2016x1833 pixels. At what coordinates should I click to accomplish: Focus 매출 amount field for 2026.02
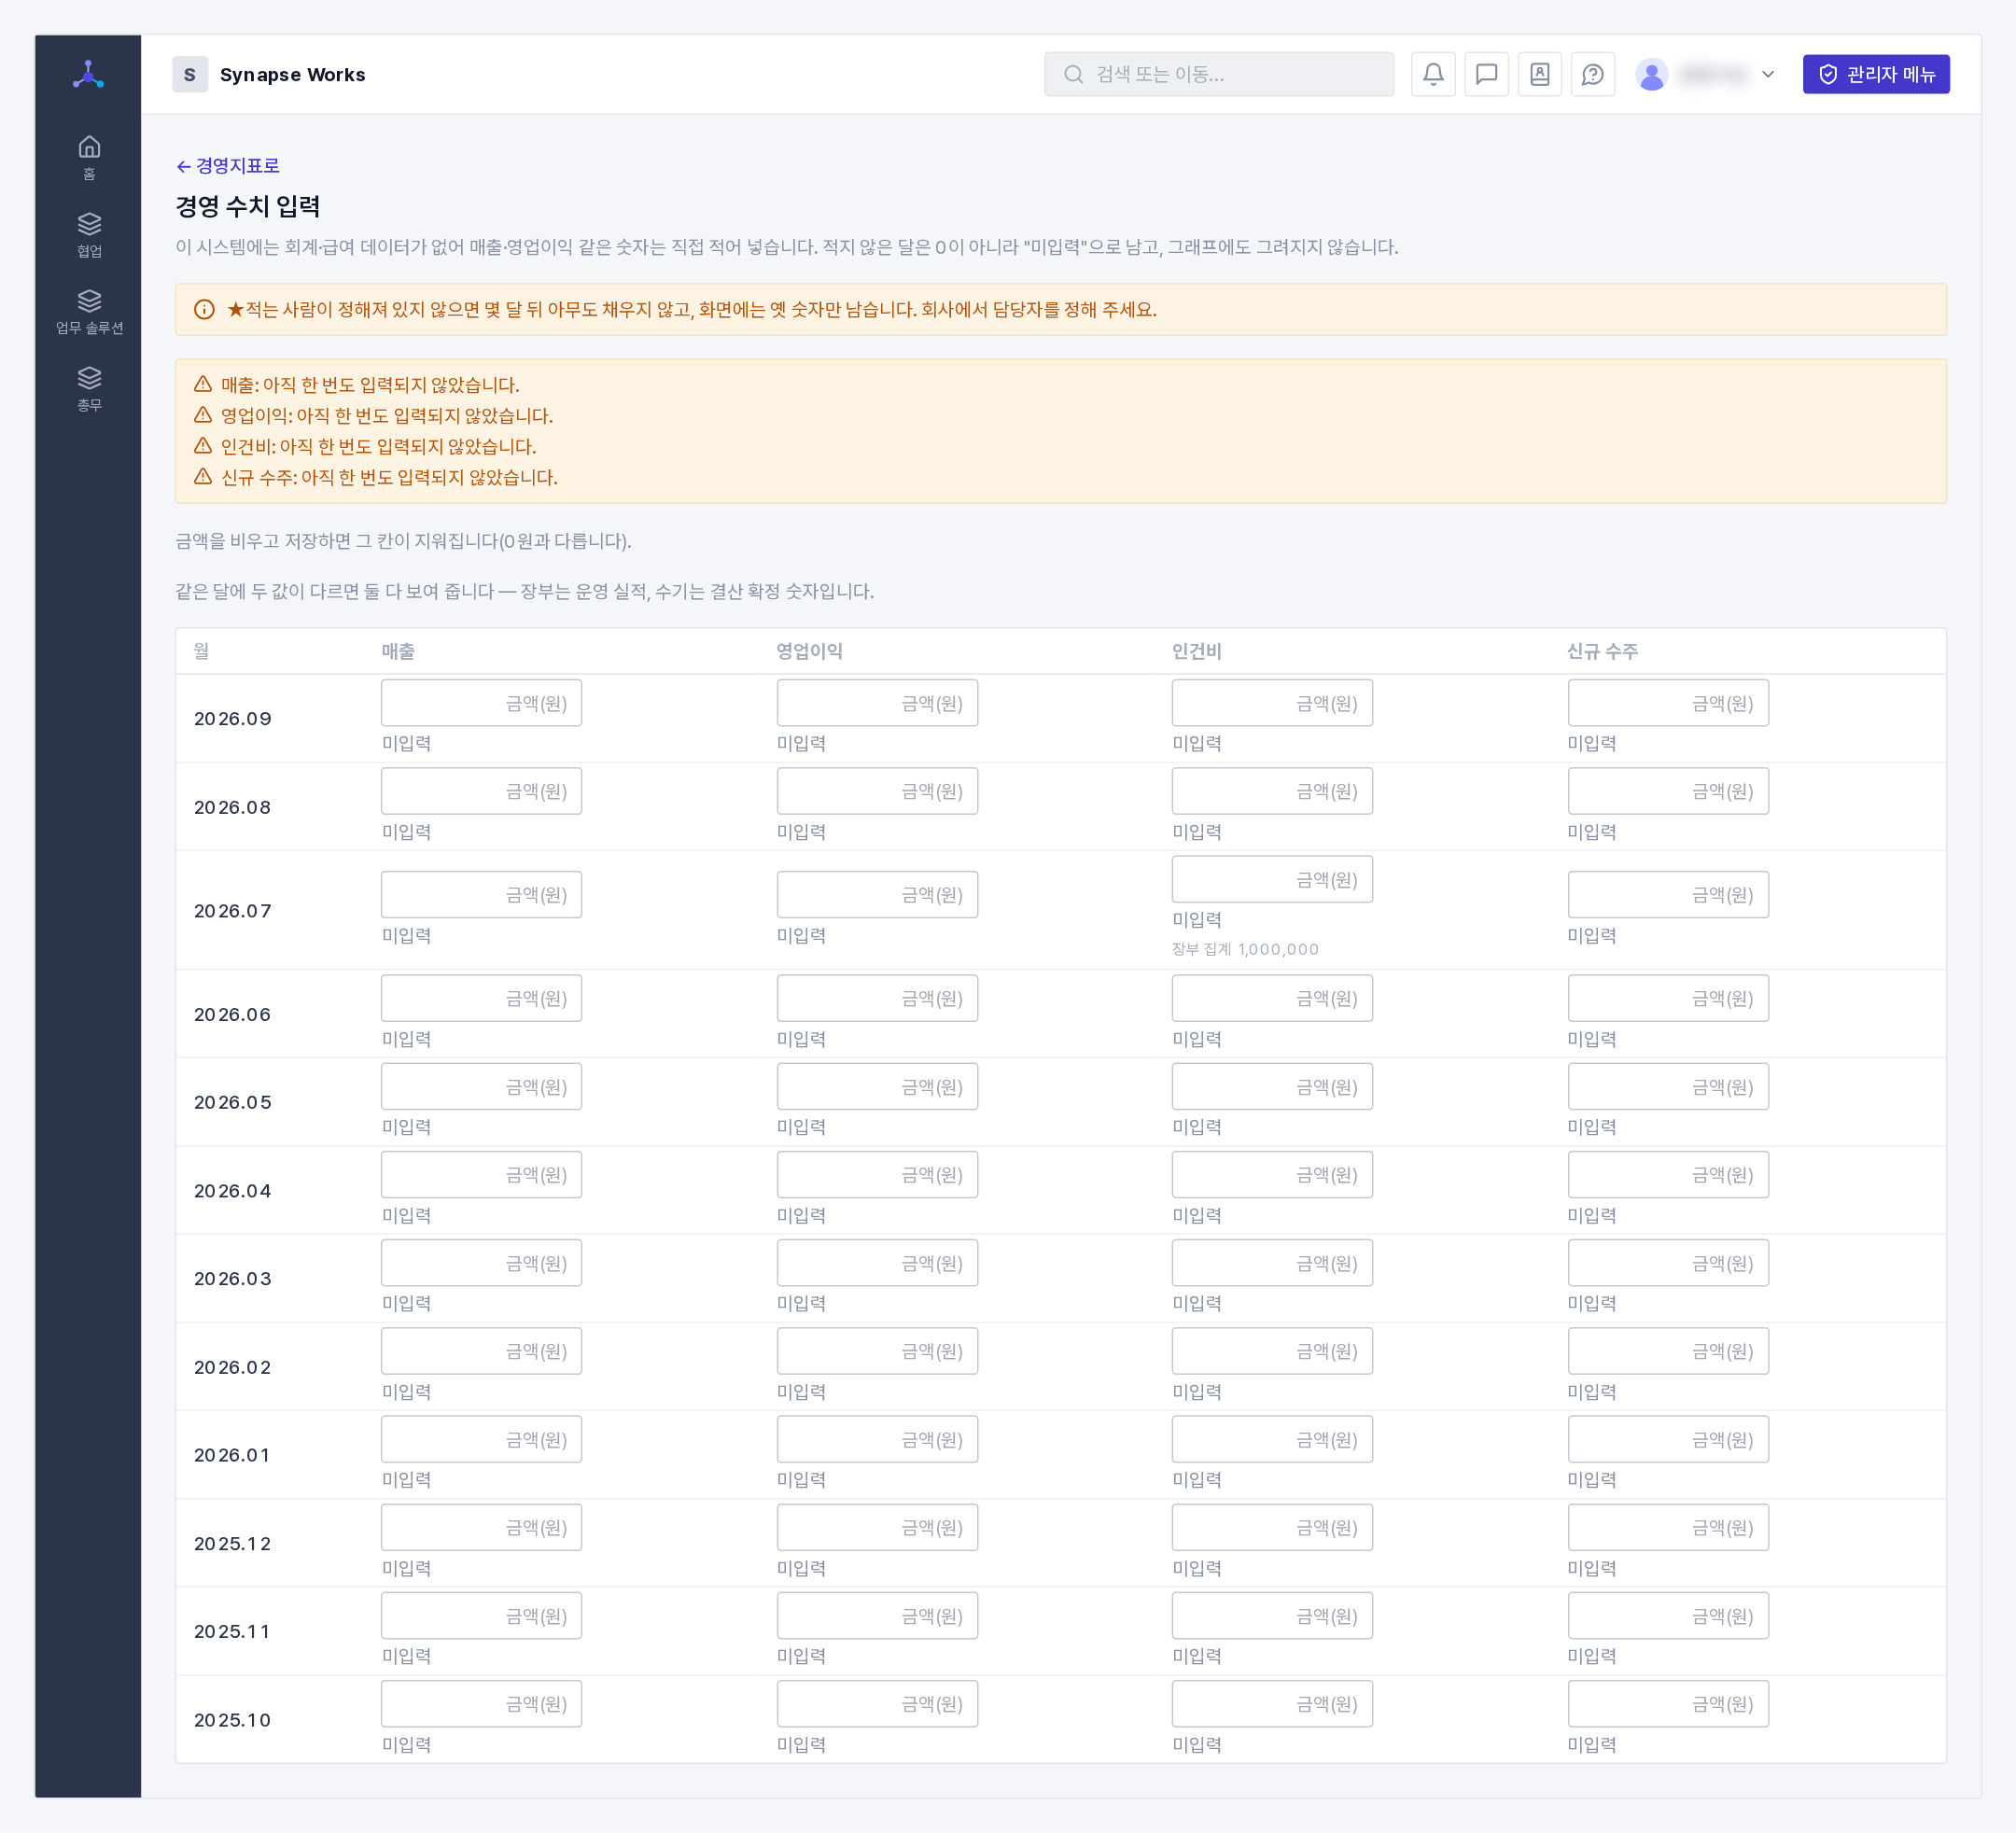point(481,1351)
